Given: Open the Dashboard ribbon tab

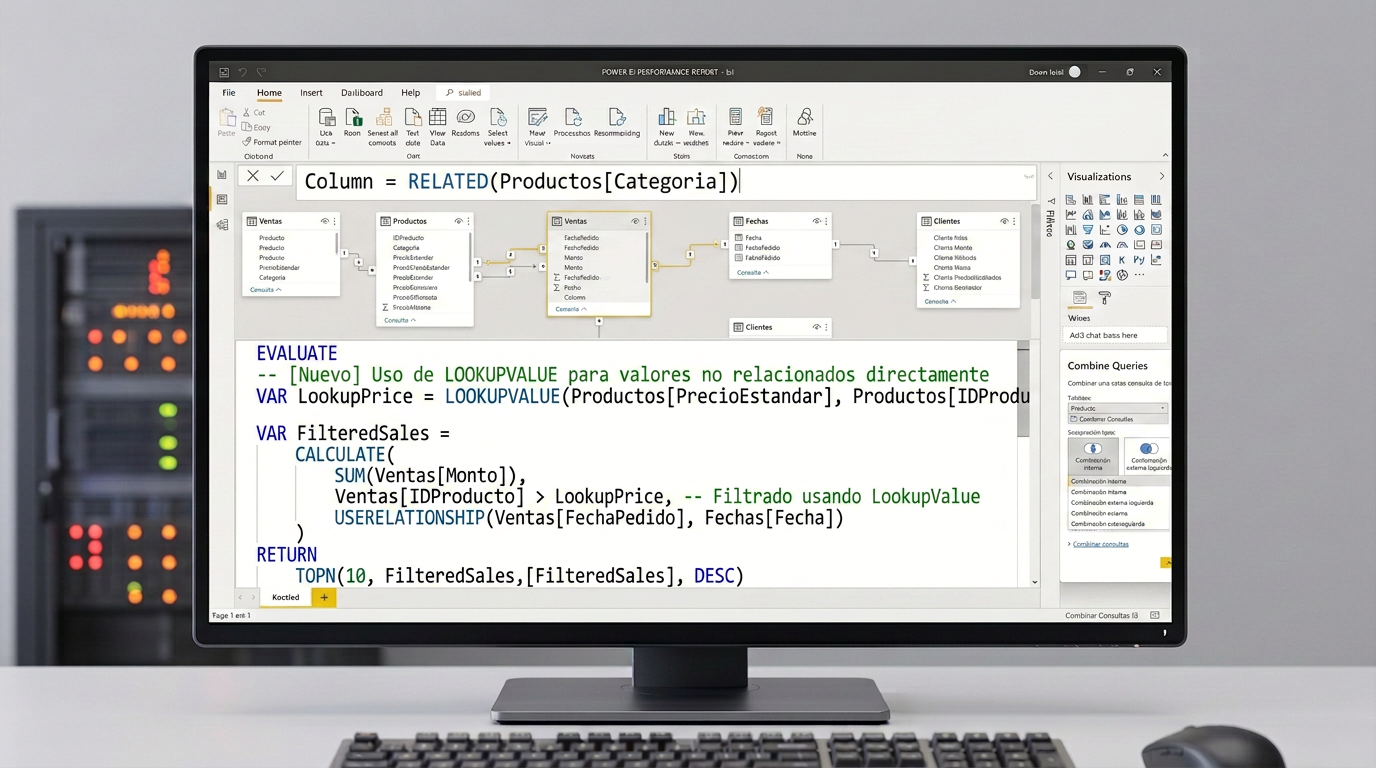Looking at the screenshot, I should coord(362,93).
